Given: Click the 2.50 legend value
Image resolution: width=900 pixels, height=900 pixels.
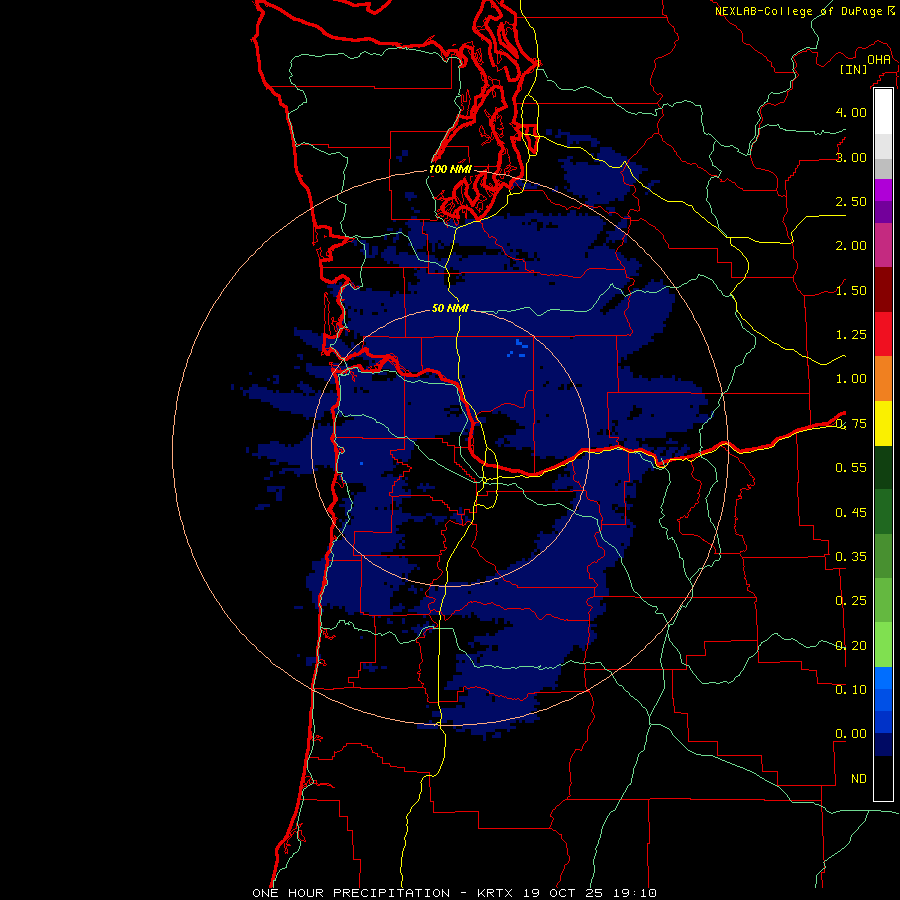Looking at the screenshot, I should [x=851, y=201].
